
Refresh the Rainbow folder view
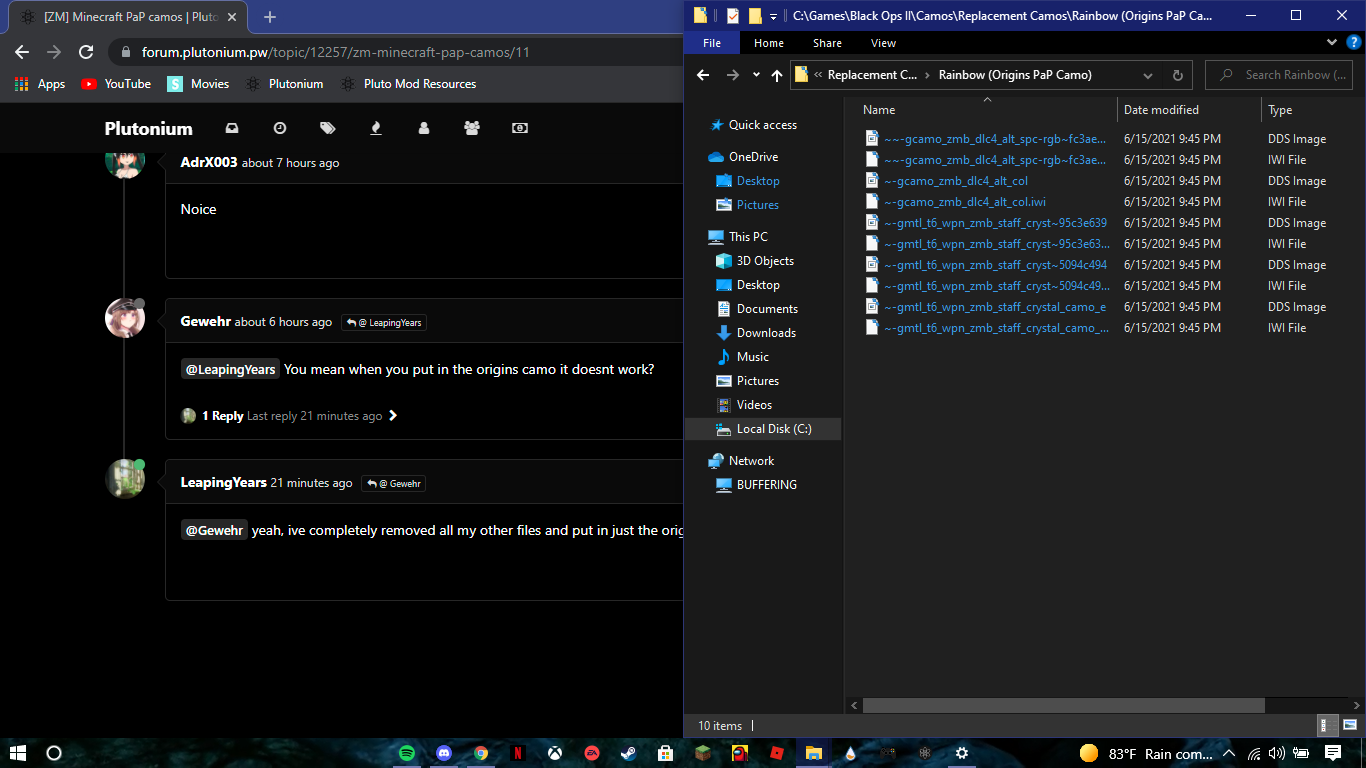pos(1177,75)
